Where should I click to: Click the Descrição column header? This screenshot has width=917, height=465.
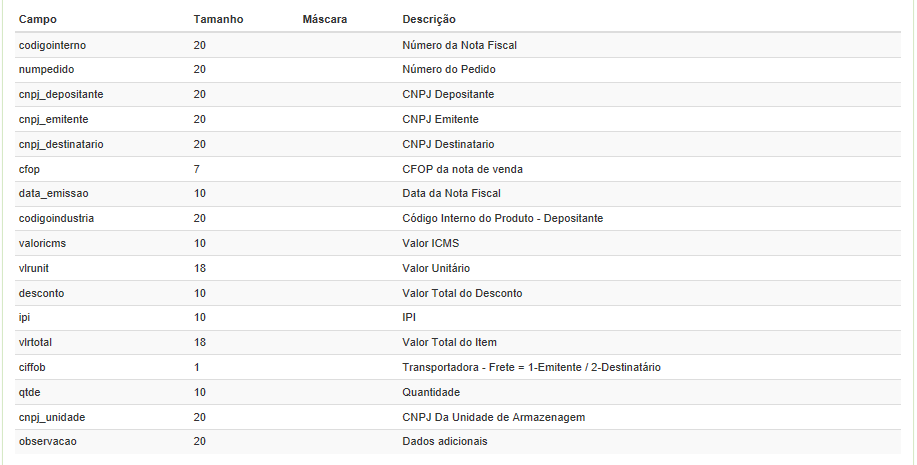(429, 19)
